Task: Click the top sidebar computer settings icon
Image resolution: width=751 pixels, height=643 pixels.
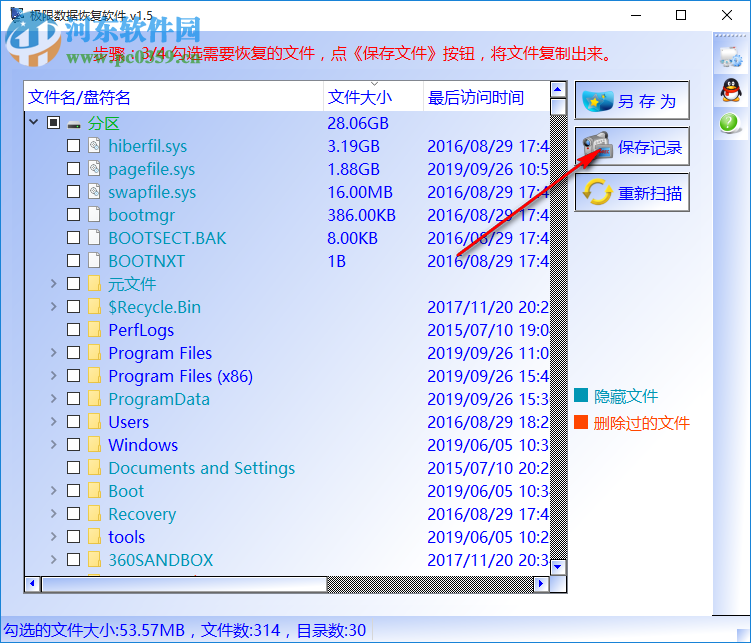Action: click(x=730, y=56)
